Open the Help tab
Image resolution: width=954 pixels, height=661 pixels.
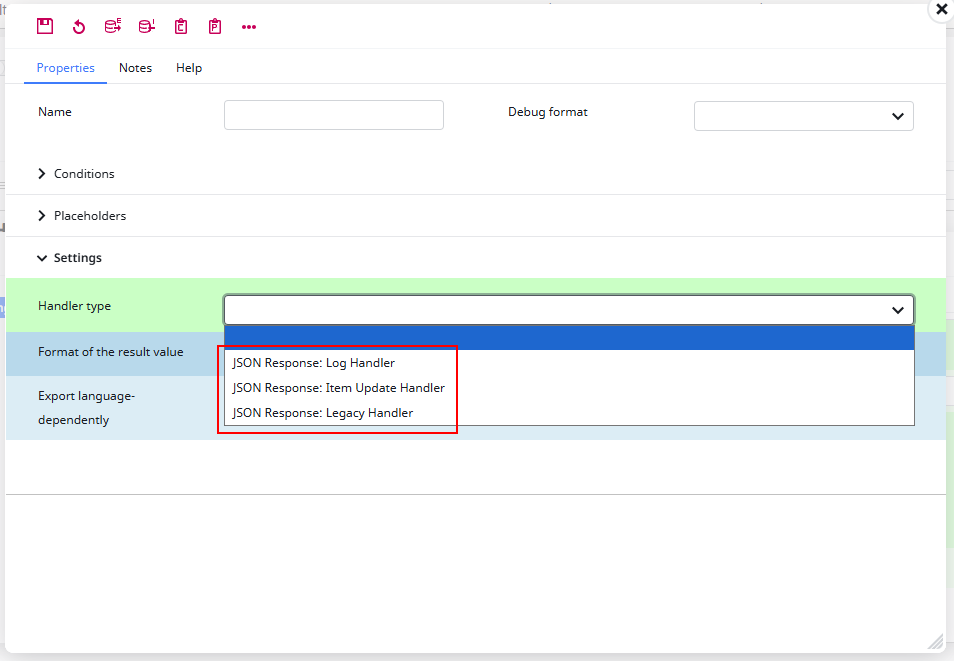[x=189, y=68]
